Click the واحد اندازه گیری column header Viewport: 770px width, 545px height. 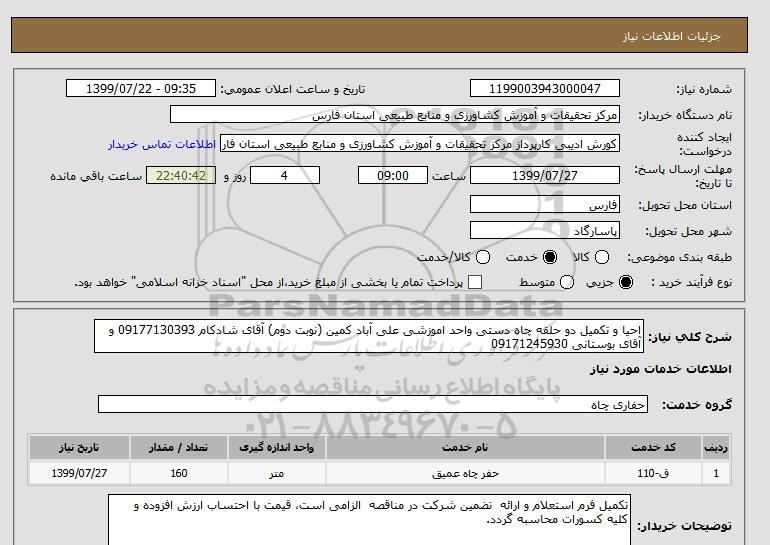[276, 447]
